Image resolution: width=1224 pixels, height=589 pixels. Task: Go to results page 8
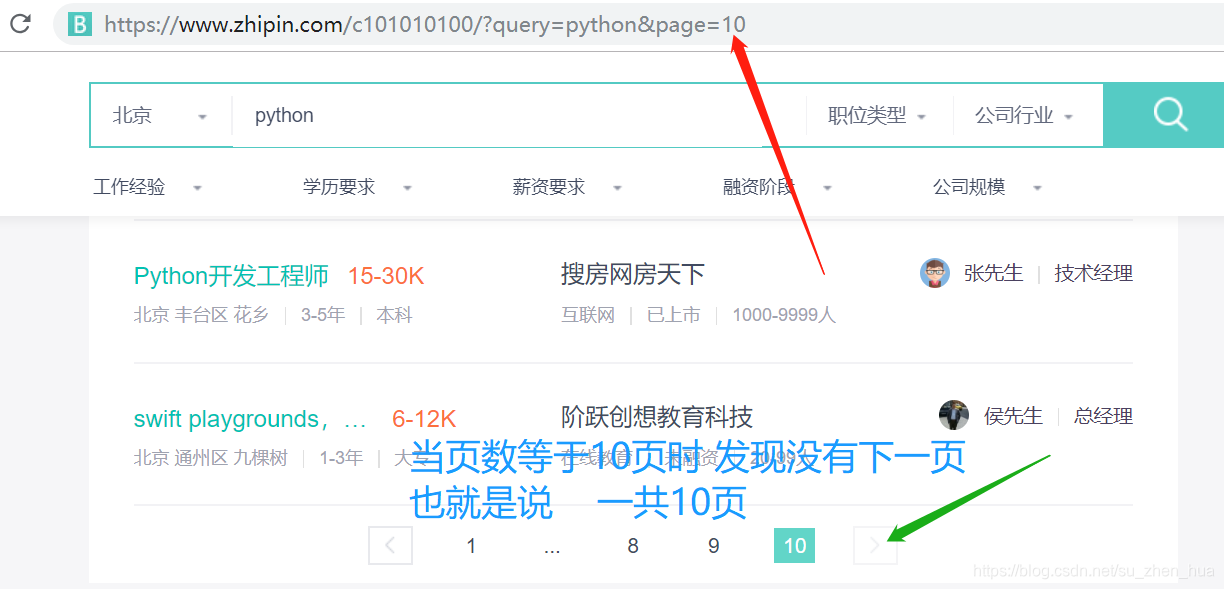tap(633, 545)
